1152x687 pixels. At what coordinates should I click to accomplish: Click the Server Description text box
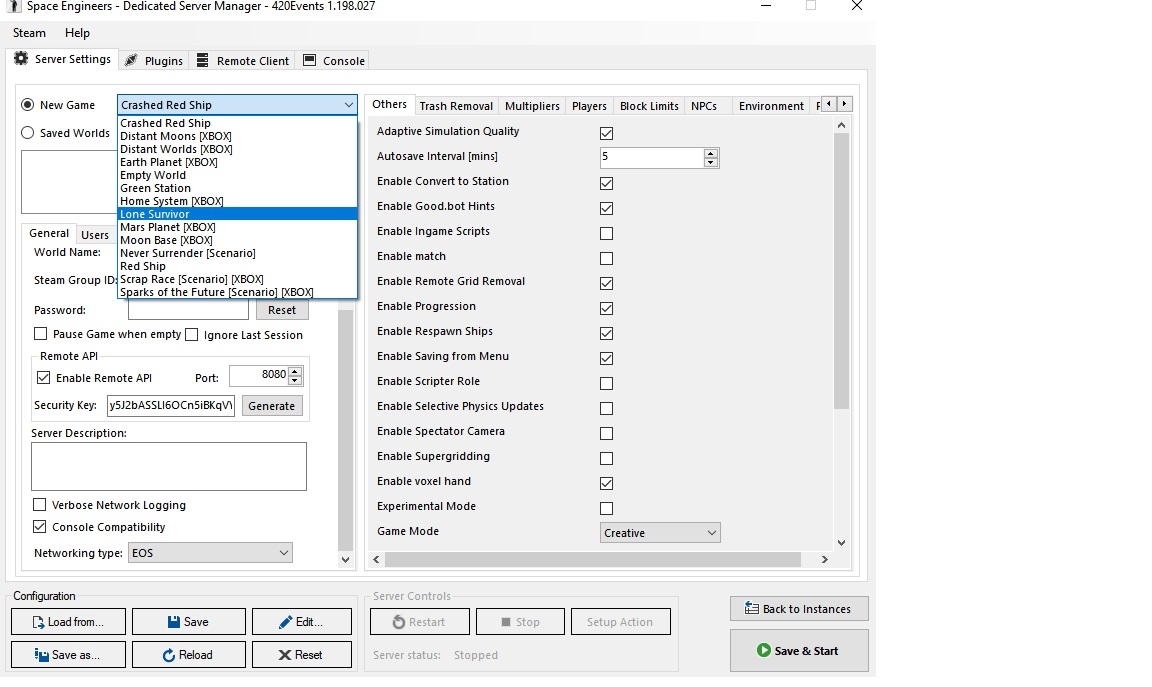(168, 466)
